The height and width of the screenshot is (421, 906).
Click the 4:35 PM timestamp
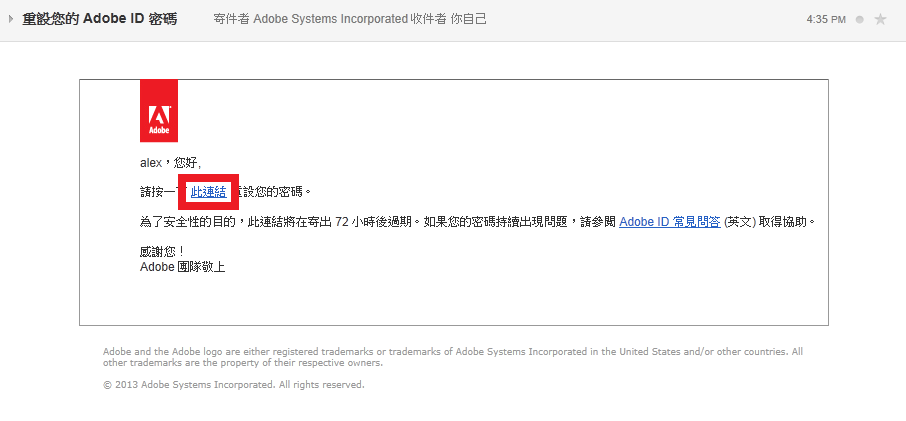826,19
